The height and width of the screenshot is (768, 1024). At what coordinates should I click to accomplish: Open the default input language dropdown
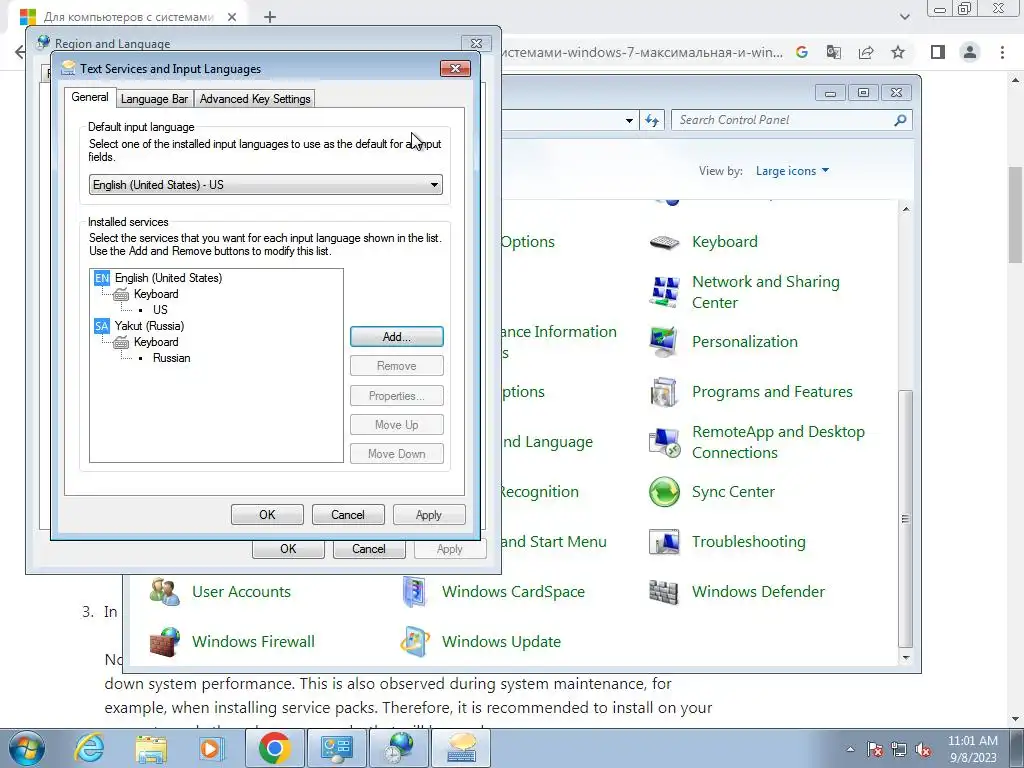coord(265,185)
